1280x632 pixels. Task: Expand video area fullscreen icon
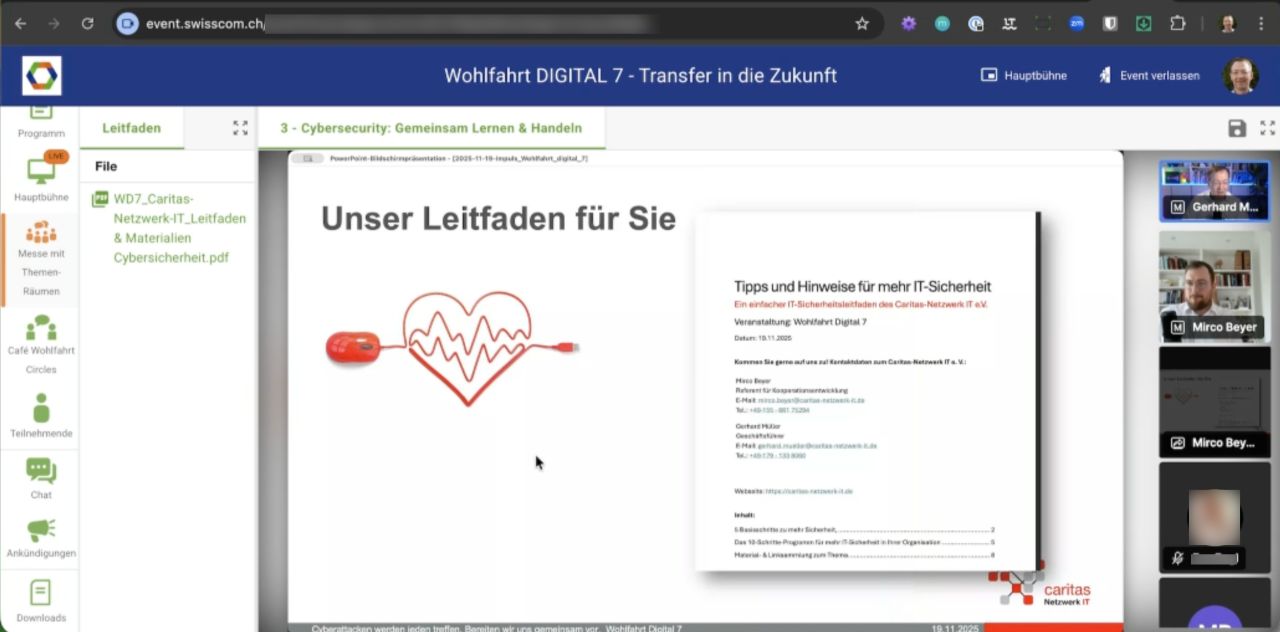point(1267,128)
